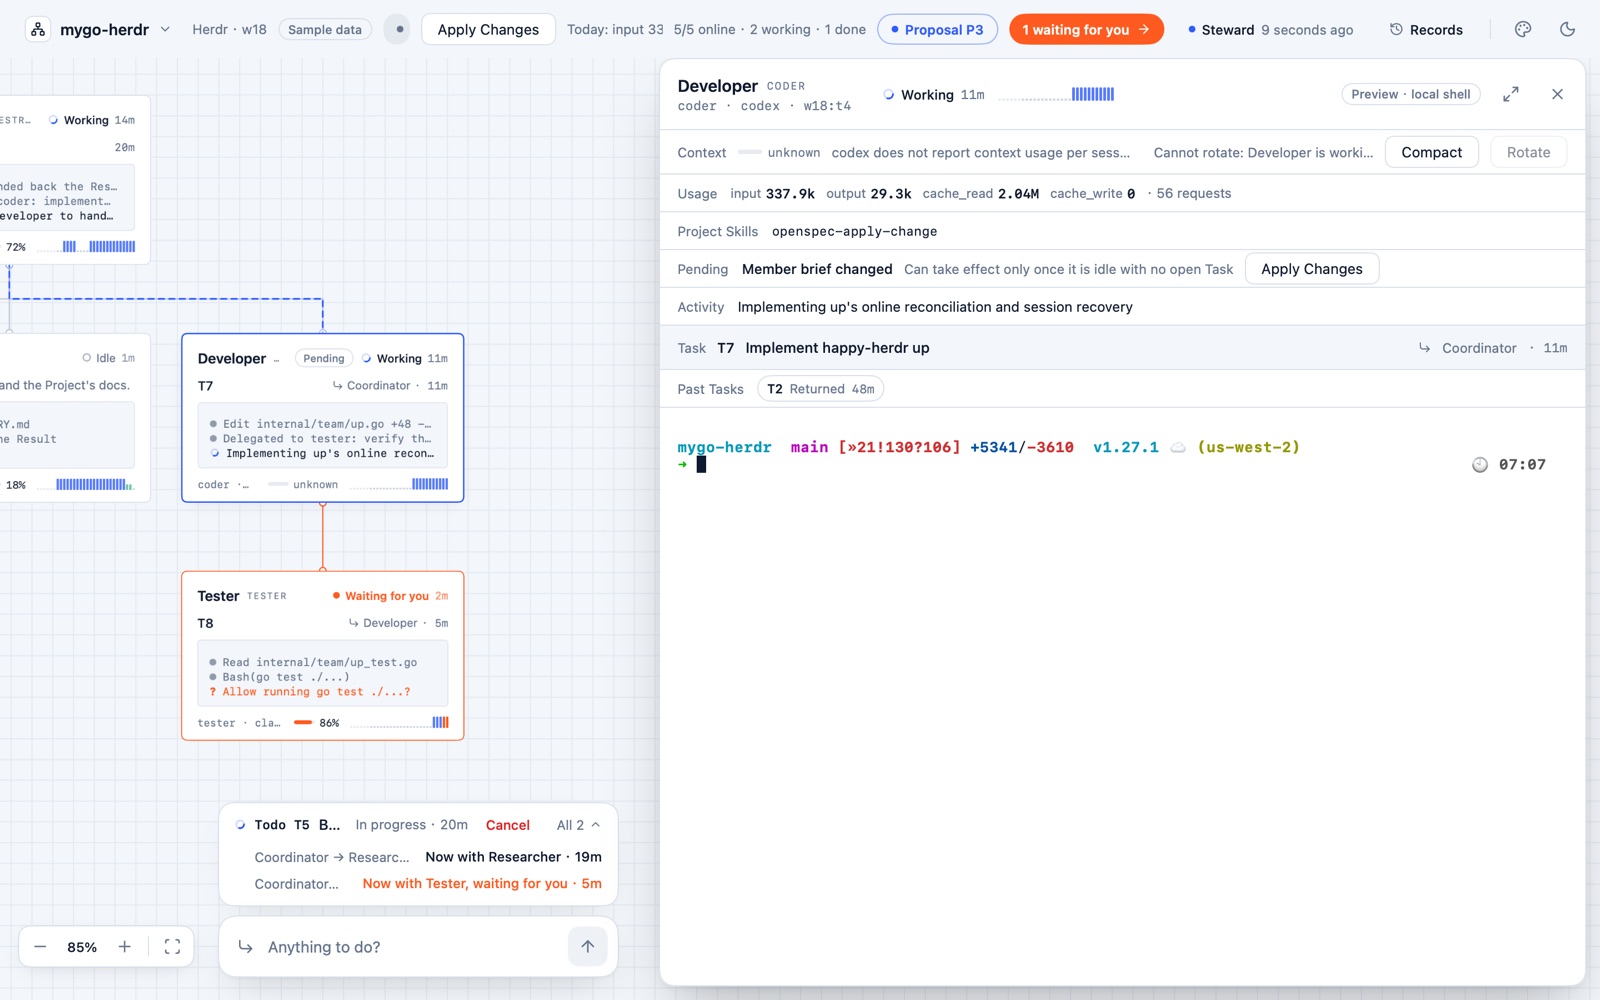
Task: Click the Developer activity sparkline in panel header
Action: (x=1056, y=94)
